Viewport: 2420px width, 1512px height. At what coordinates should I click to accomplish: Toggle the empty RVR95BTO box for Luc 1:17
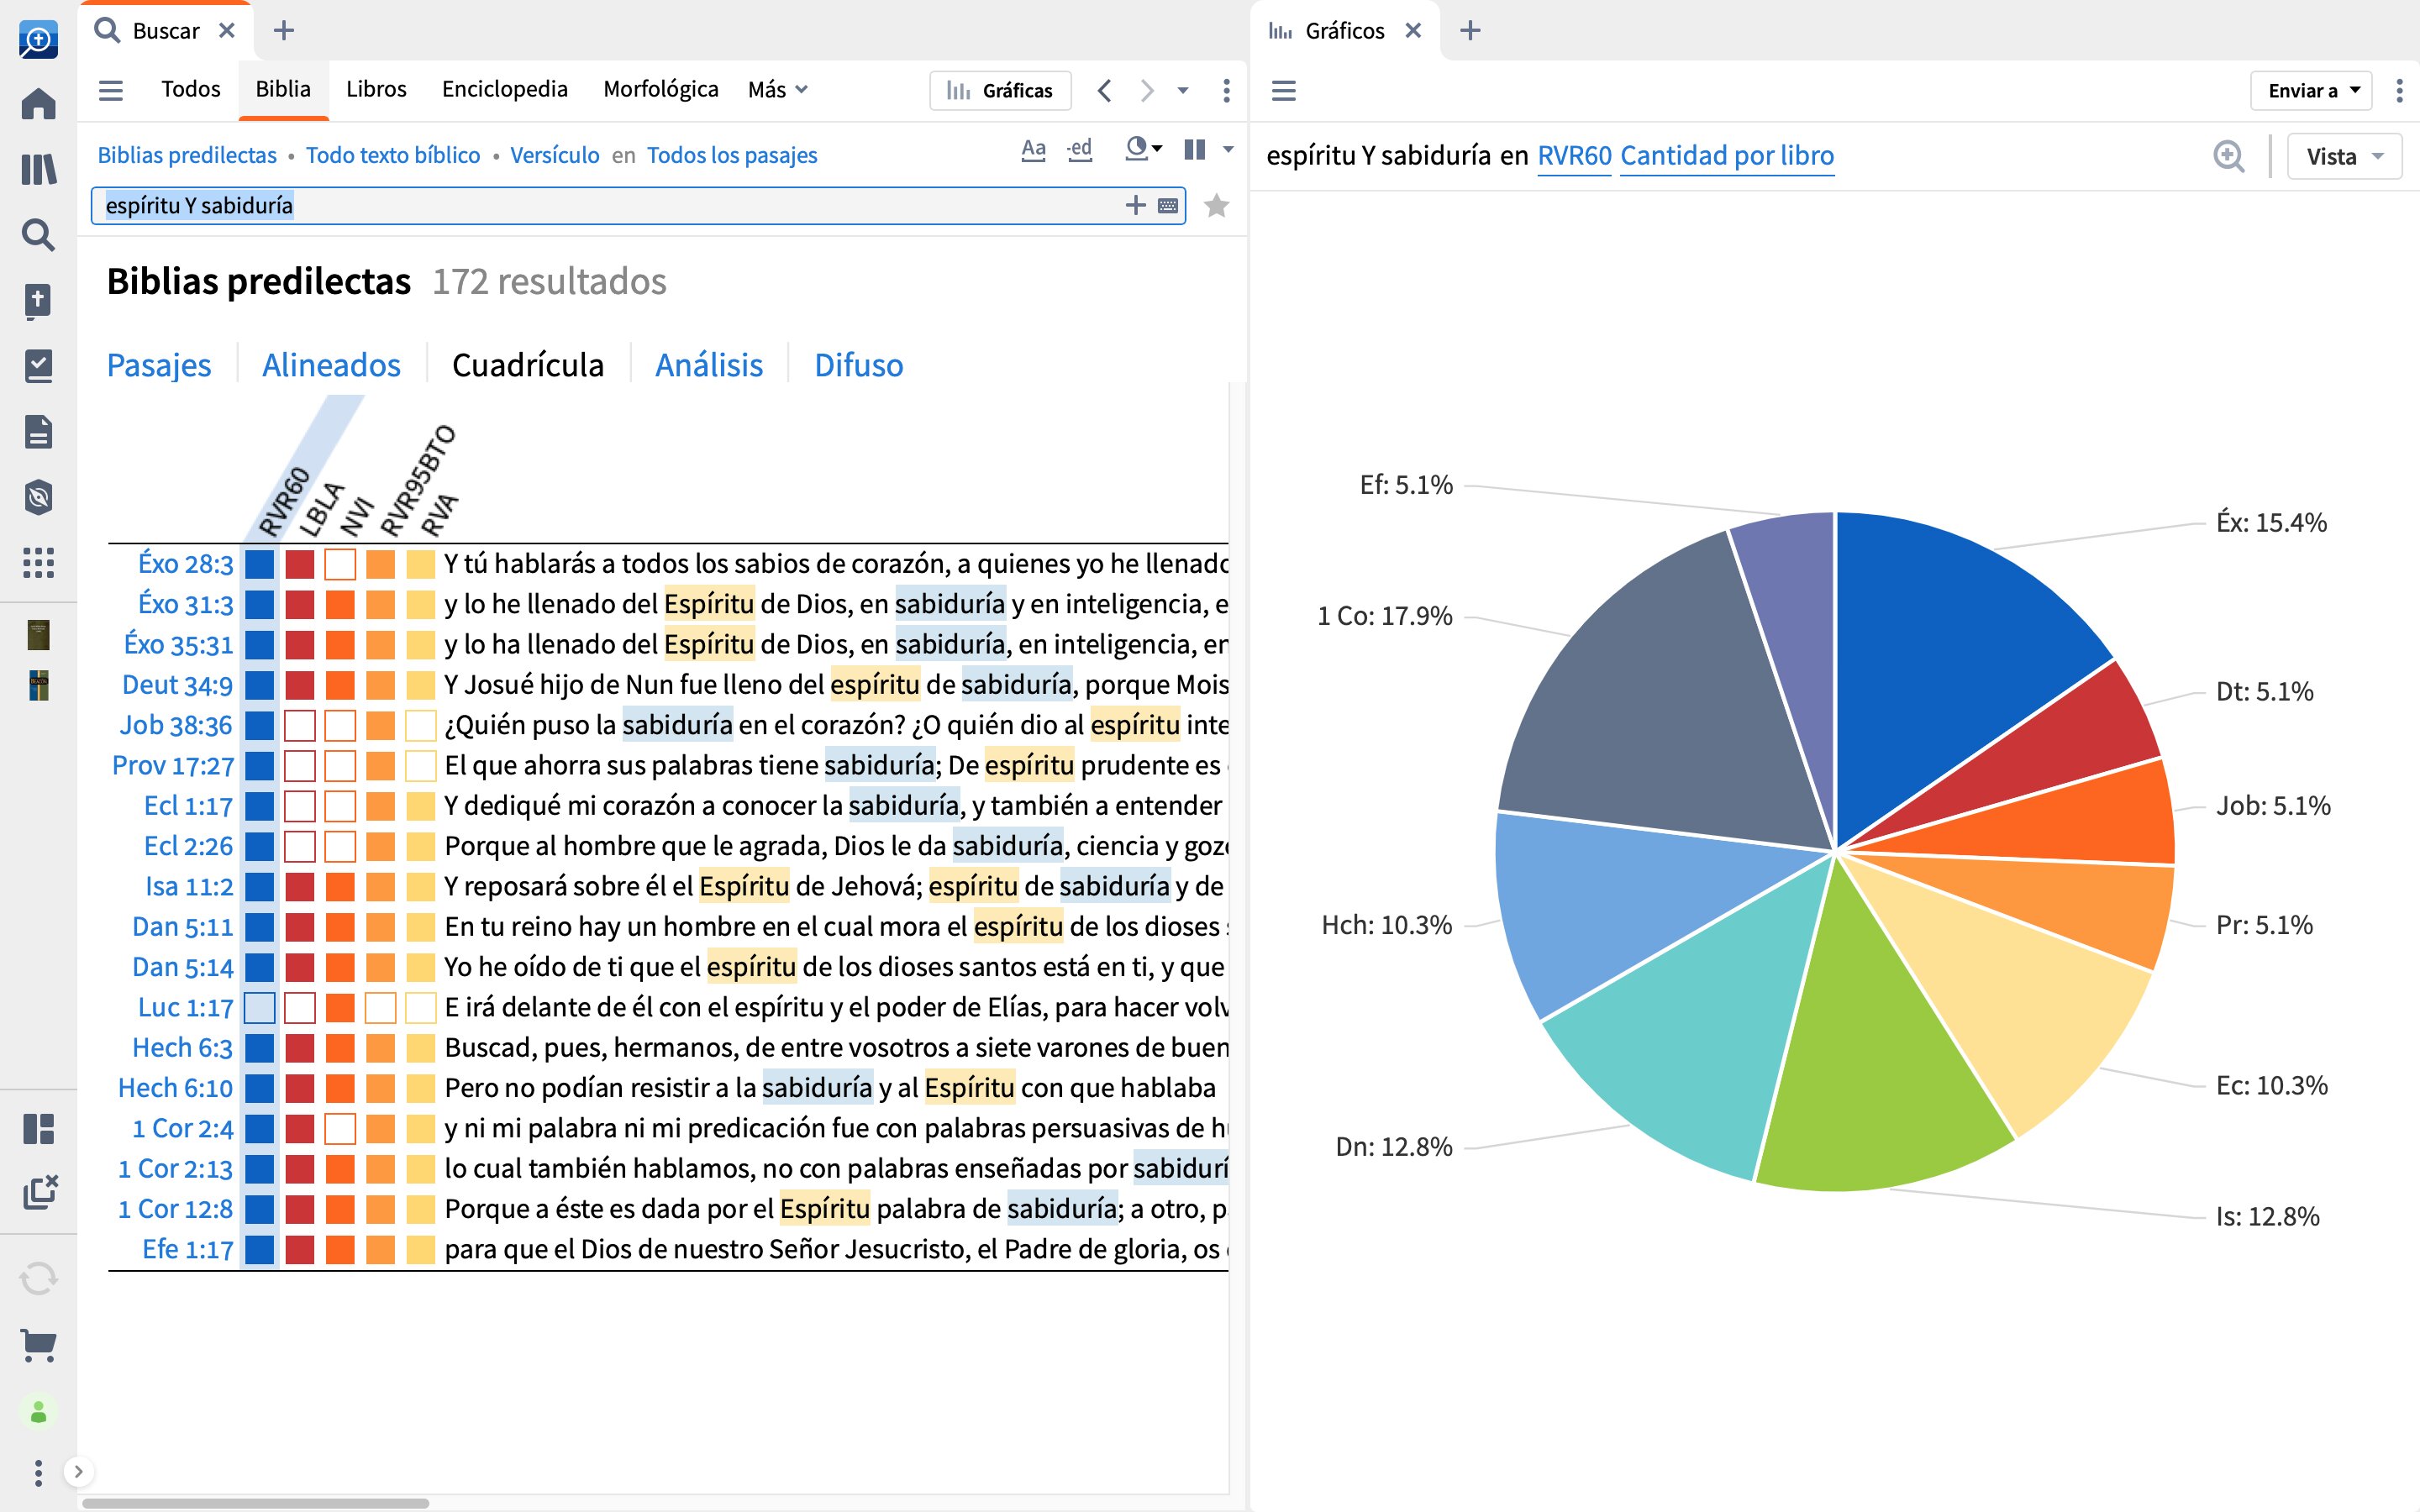(381, 1007)
